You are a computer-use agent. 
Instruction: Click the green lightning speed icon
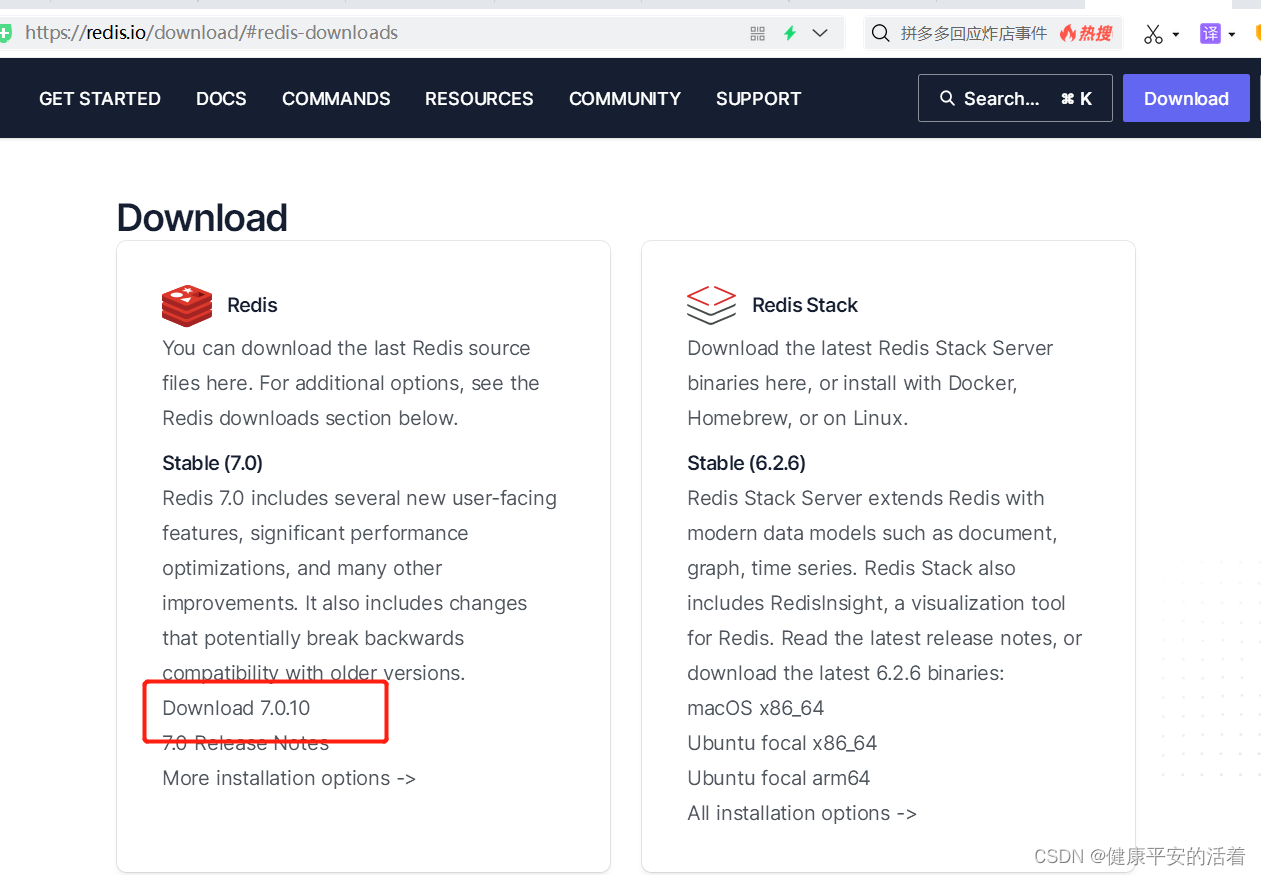point(790,33)
